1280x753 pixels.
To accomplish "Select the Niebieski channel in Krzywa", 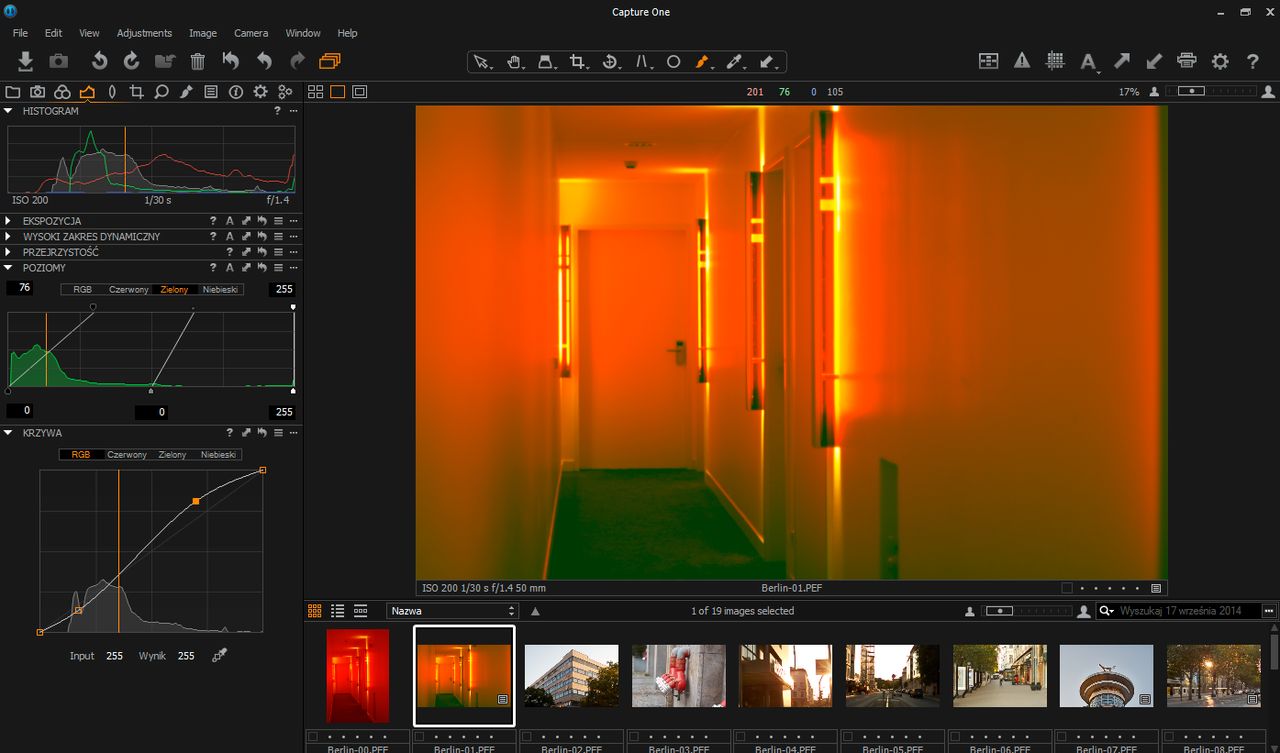I will [x=218, y=454].
